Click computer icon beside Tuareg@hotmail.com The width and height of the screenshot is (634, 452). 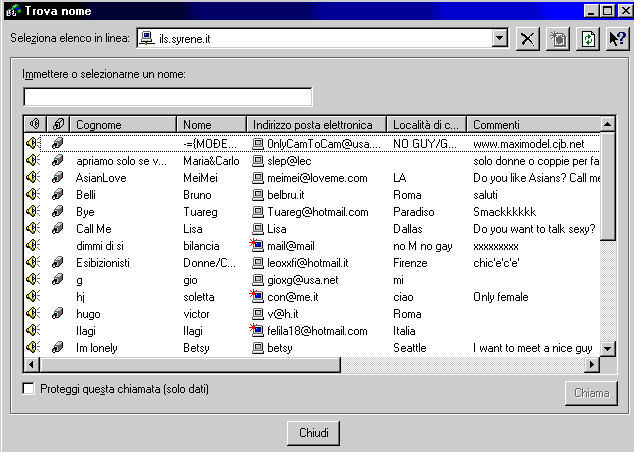pos(258,212)
